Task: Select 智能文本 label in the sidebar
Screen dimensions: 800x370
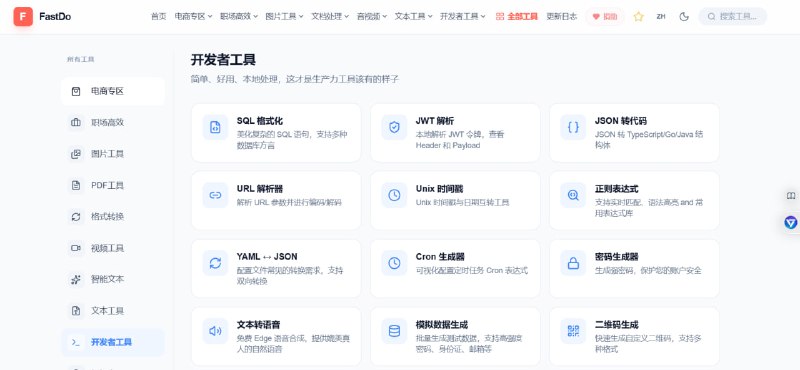Action: [x=108, y=279]
